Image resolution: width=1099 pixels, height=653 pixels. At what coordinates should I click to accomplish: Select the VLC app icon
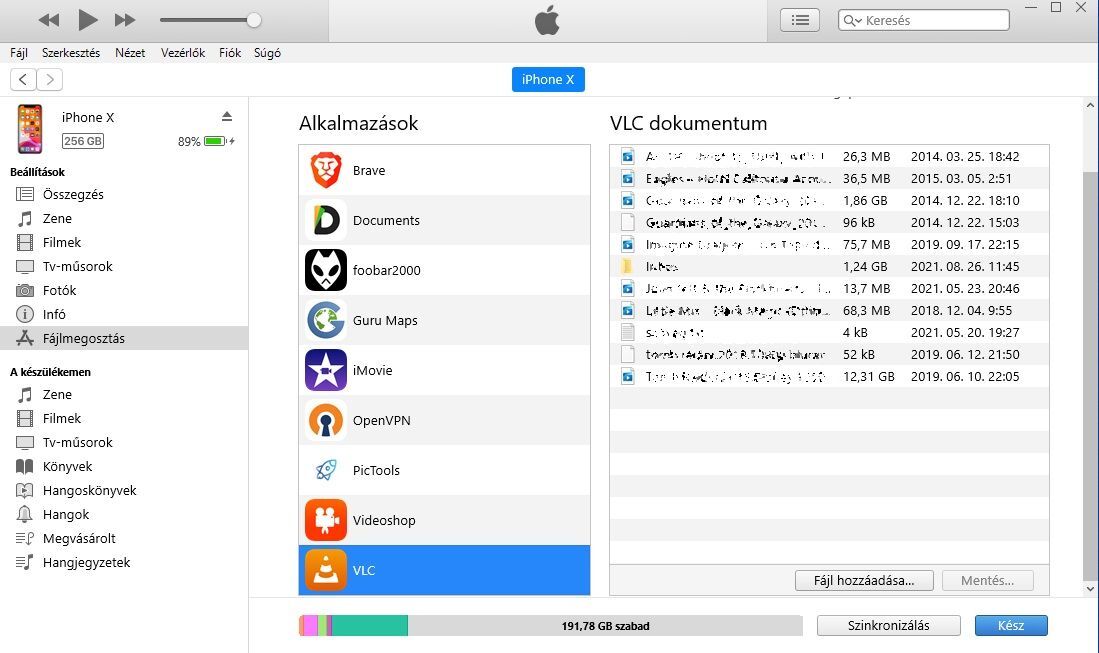point(326,570)
